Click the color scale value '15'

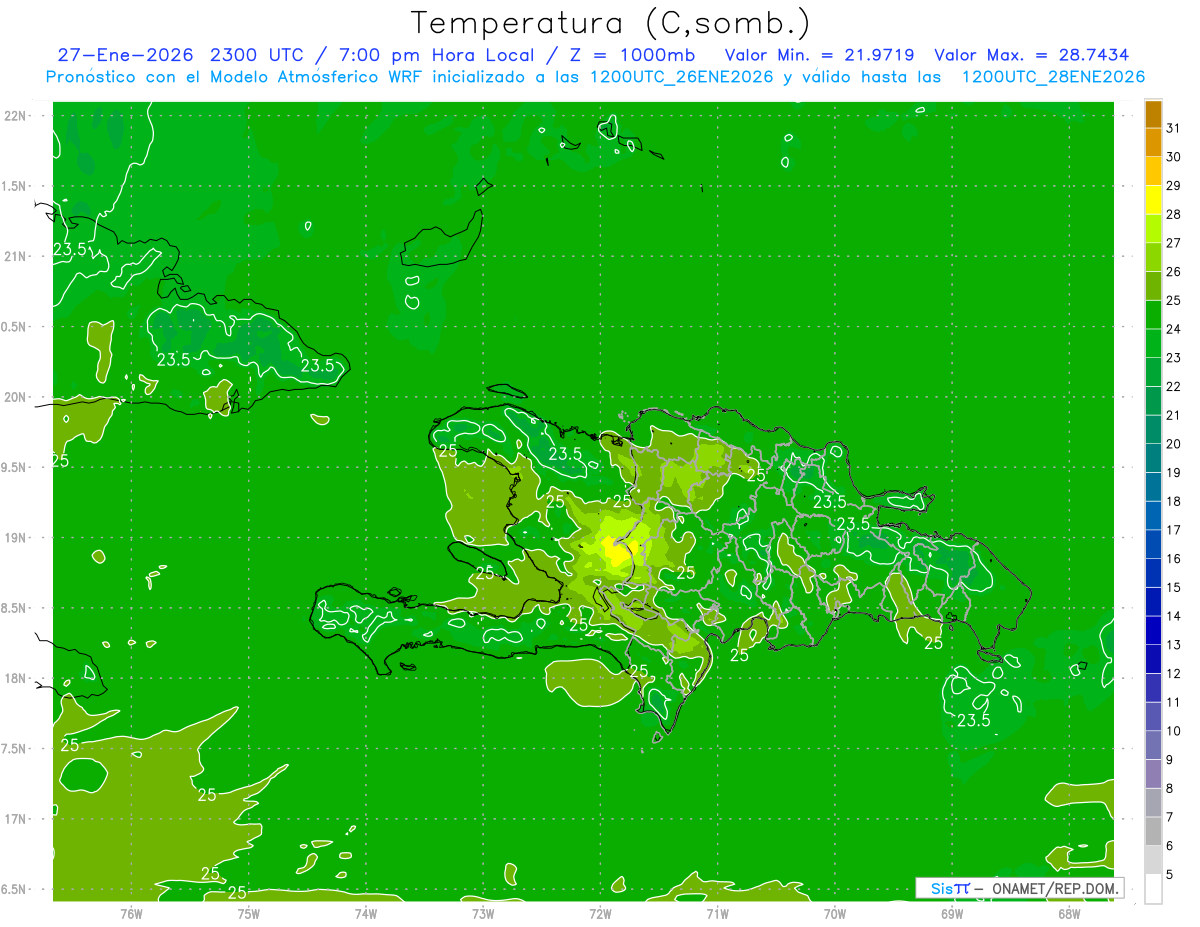[1174, 587]
